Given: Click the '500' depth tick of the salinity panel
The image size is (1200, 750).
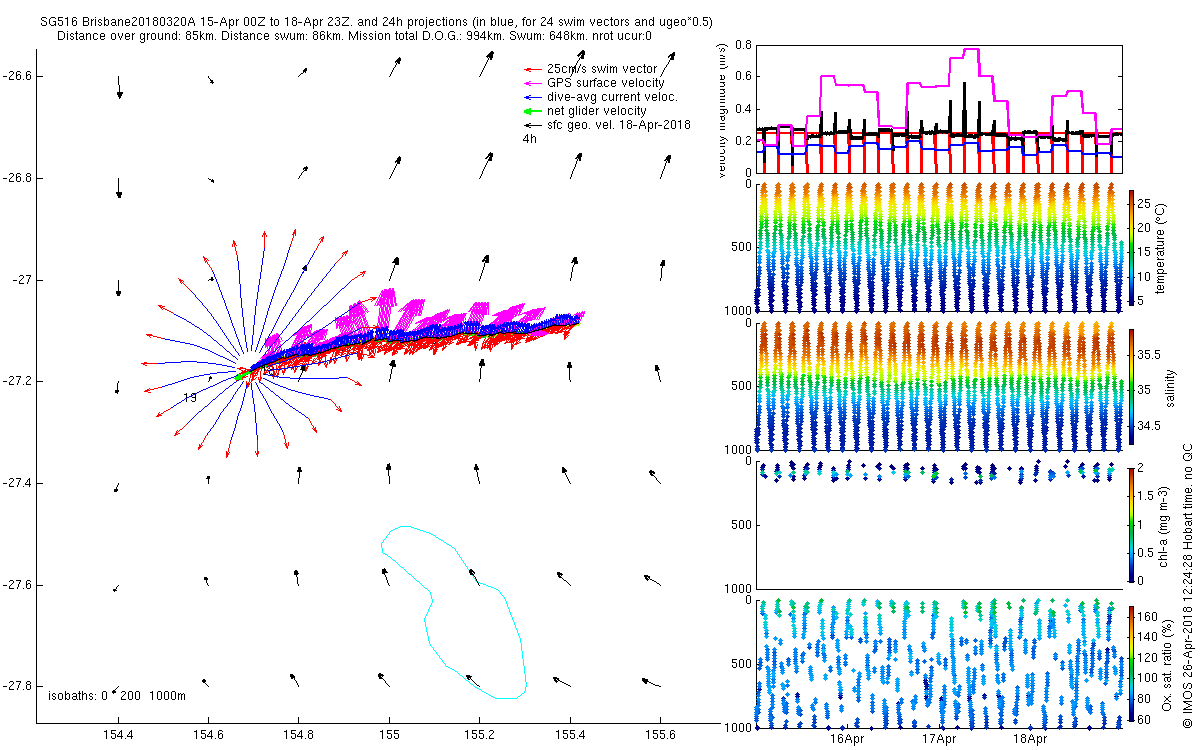Looking at the screenshot, I should click(740, 386).
